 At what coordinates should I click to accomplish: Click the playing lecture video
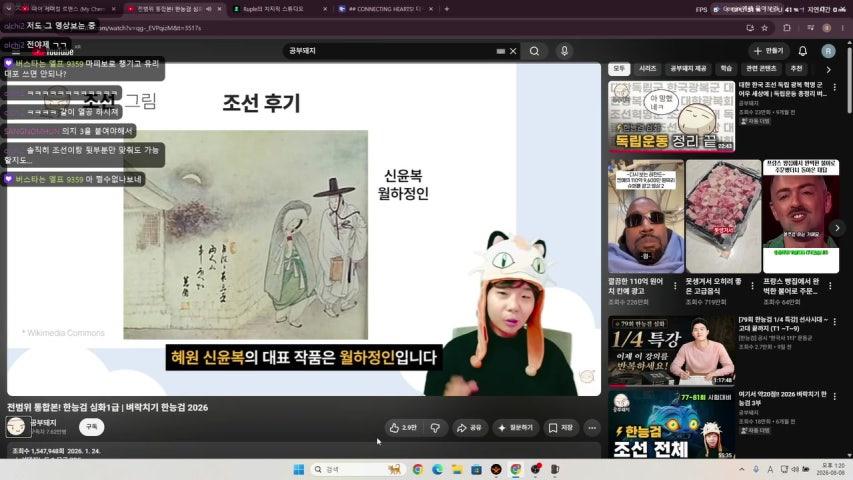304,229
